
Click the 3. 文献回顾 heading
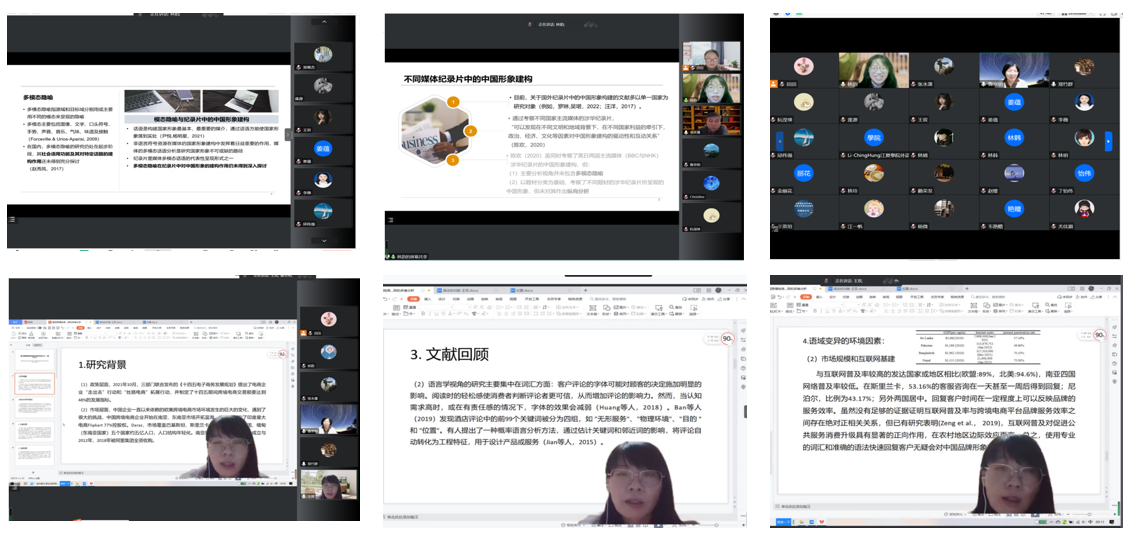[x=450, y=354]
